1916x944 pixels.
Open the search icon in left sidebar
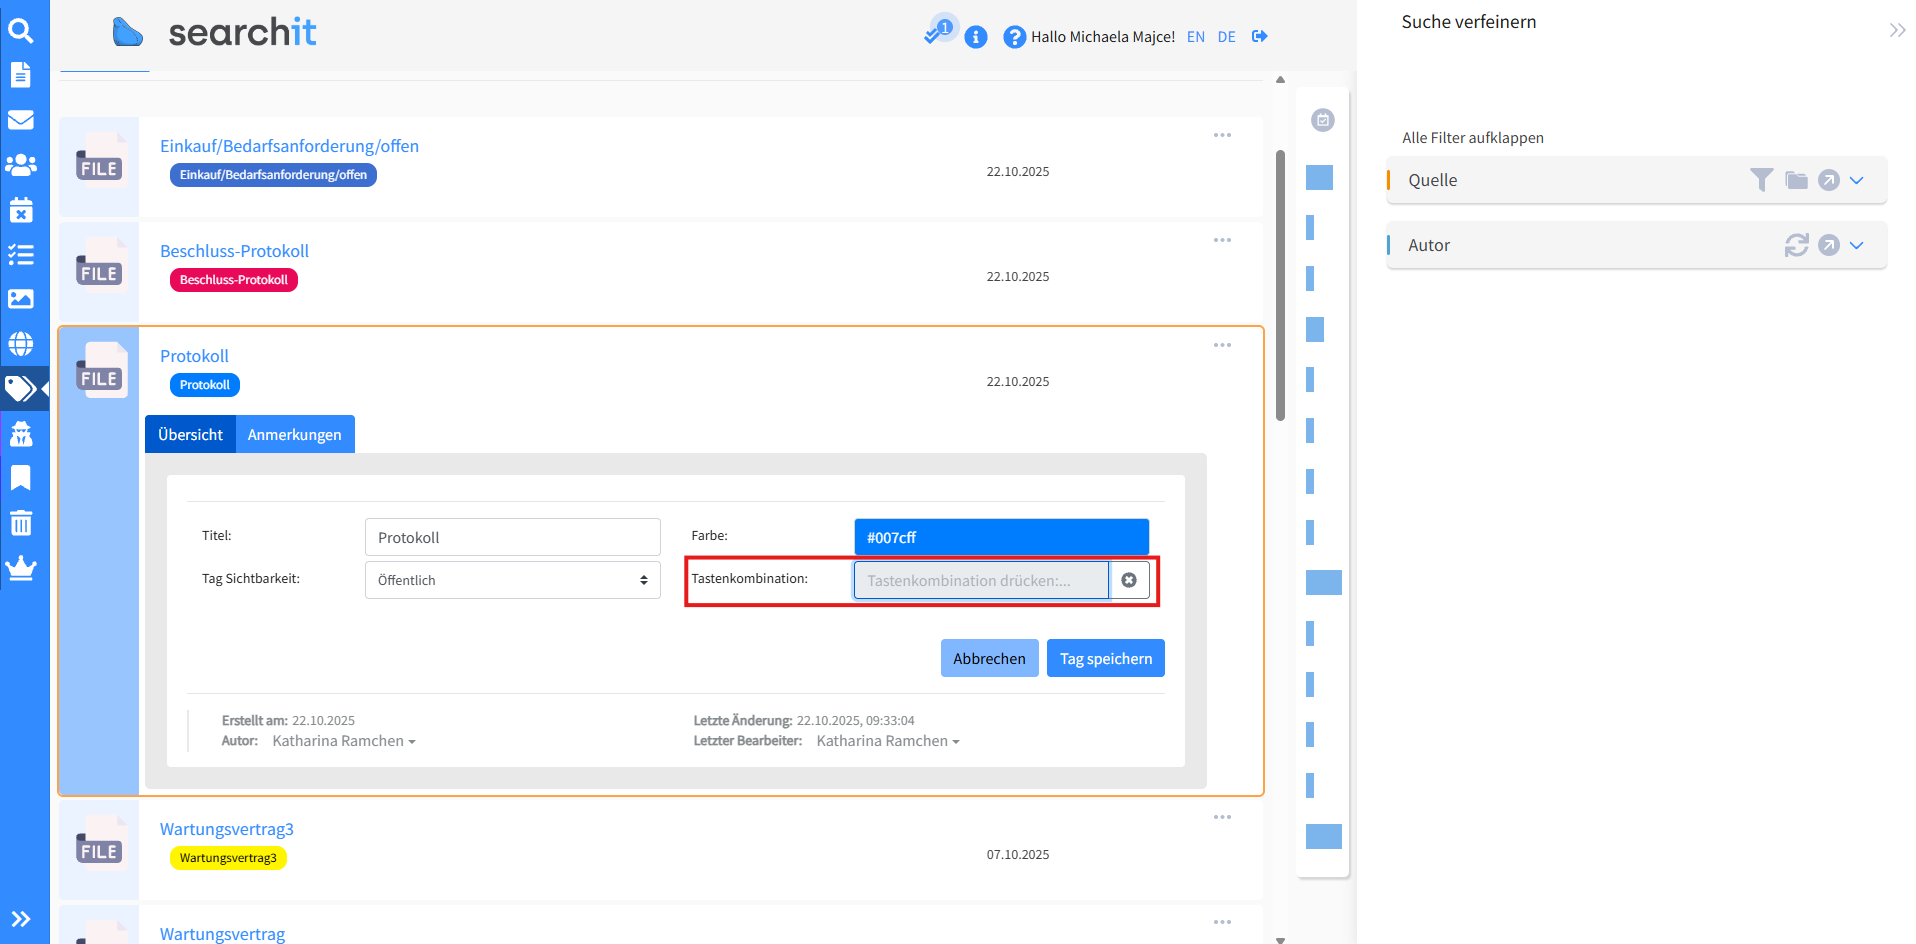point(21,31)
